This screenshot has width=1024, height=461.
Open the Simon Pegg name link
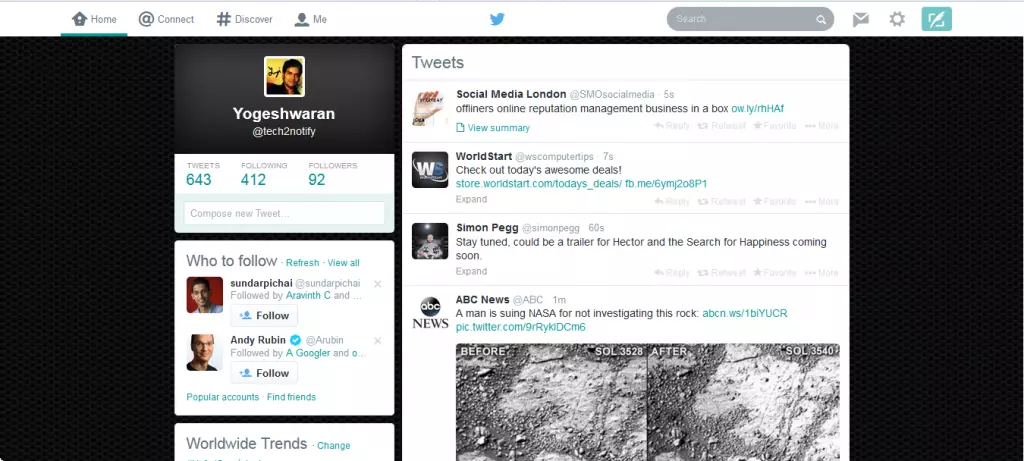486,228
